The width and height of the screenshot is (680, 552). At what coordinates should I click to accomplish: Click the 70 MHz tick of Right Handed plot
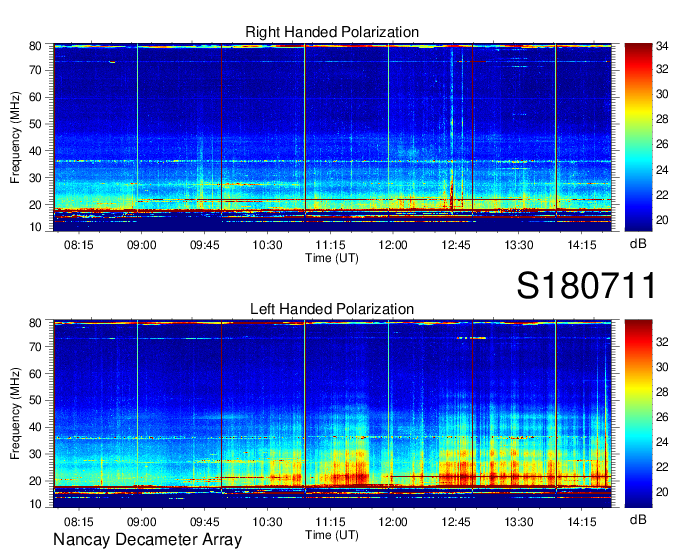(35, 70)
